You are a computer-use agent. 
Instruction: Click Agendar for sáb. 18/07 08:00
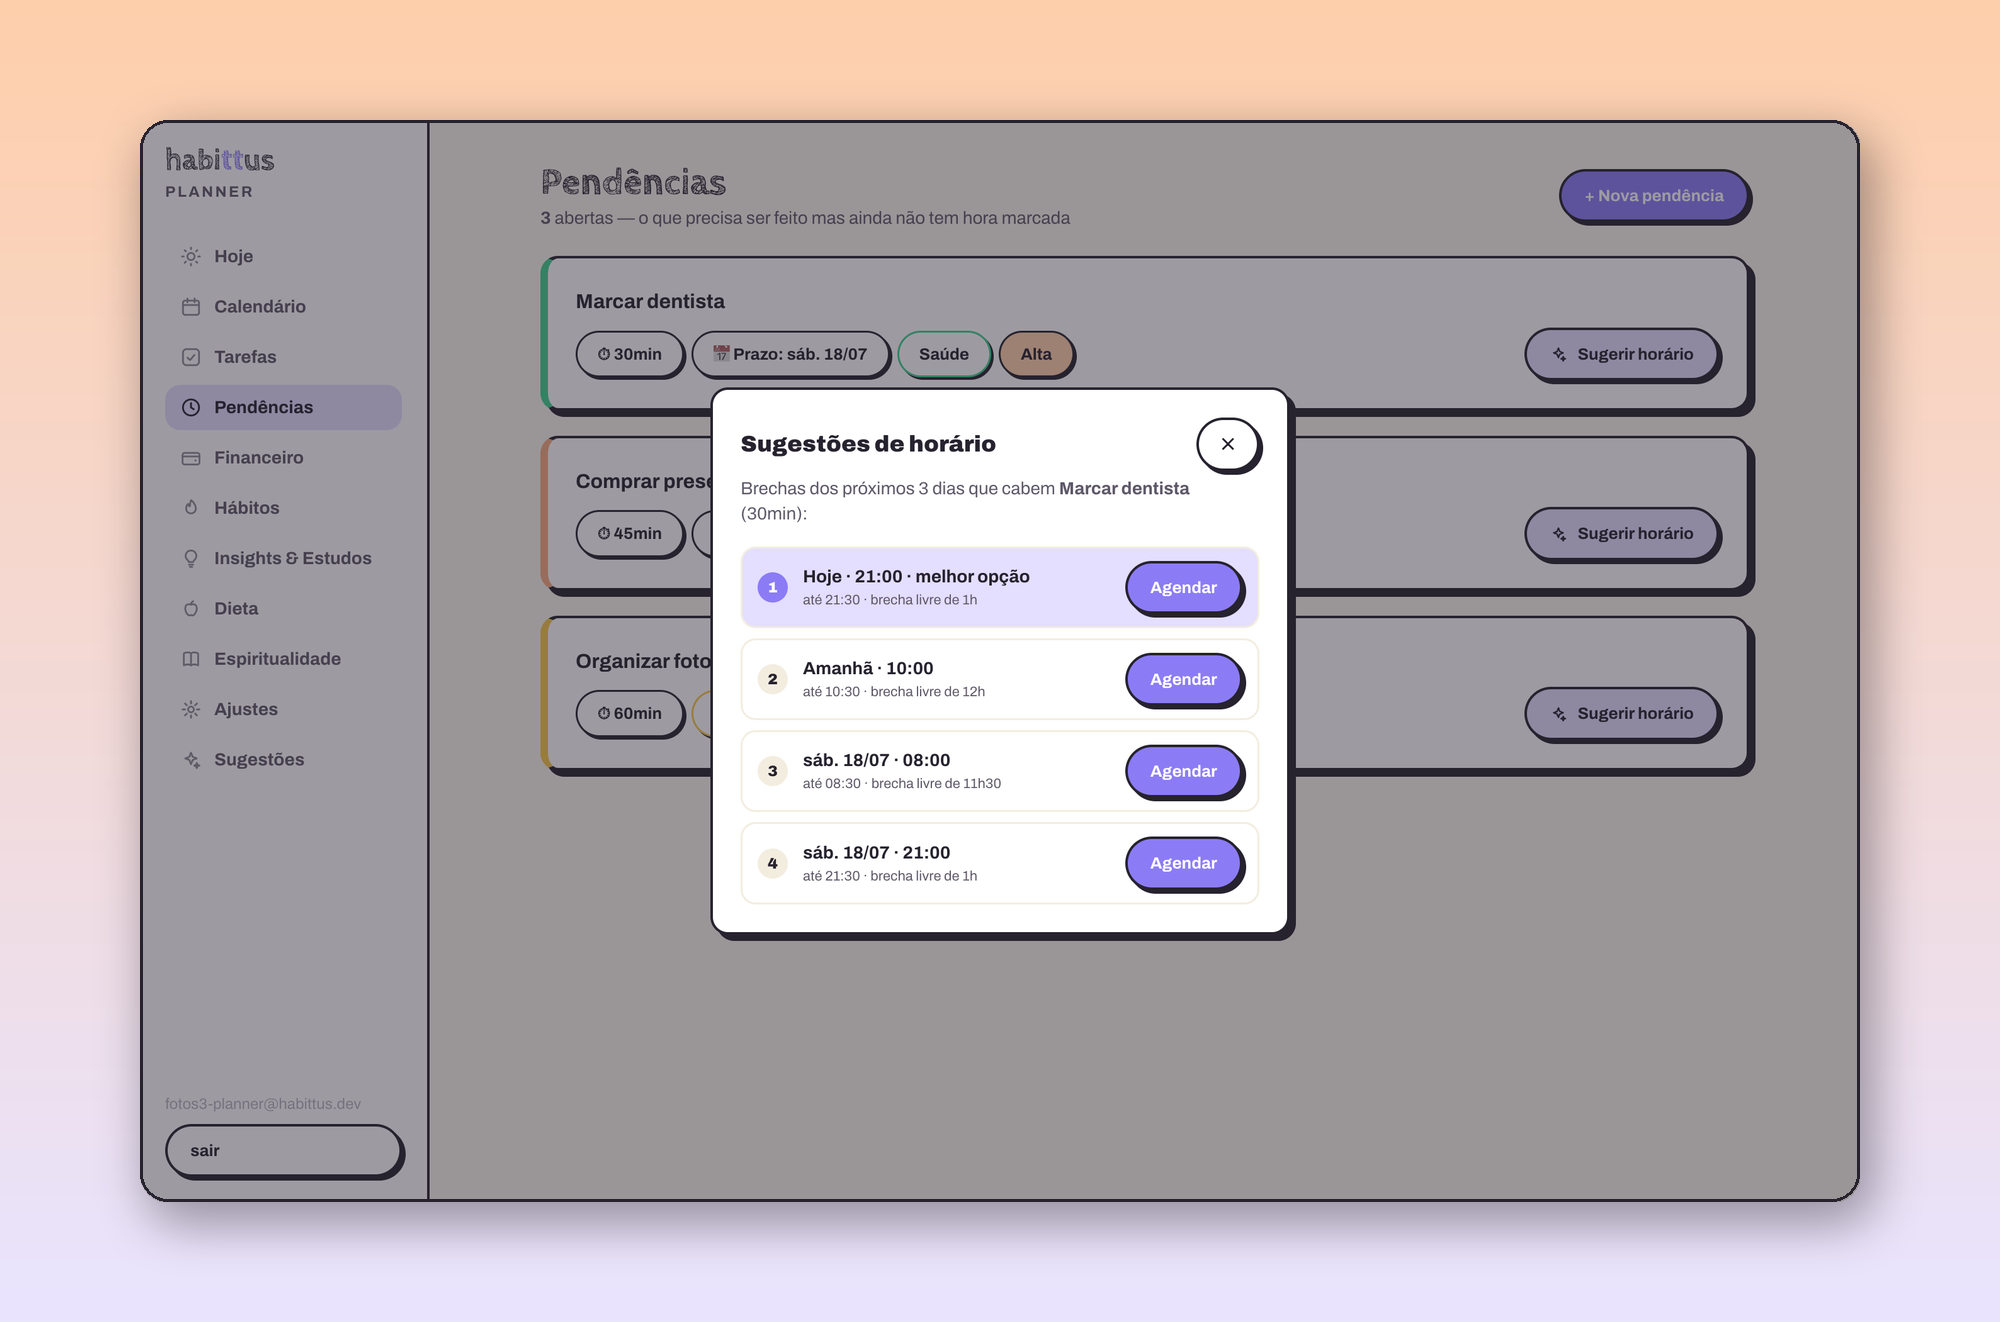pos(1184,771)
